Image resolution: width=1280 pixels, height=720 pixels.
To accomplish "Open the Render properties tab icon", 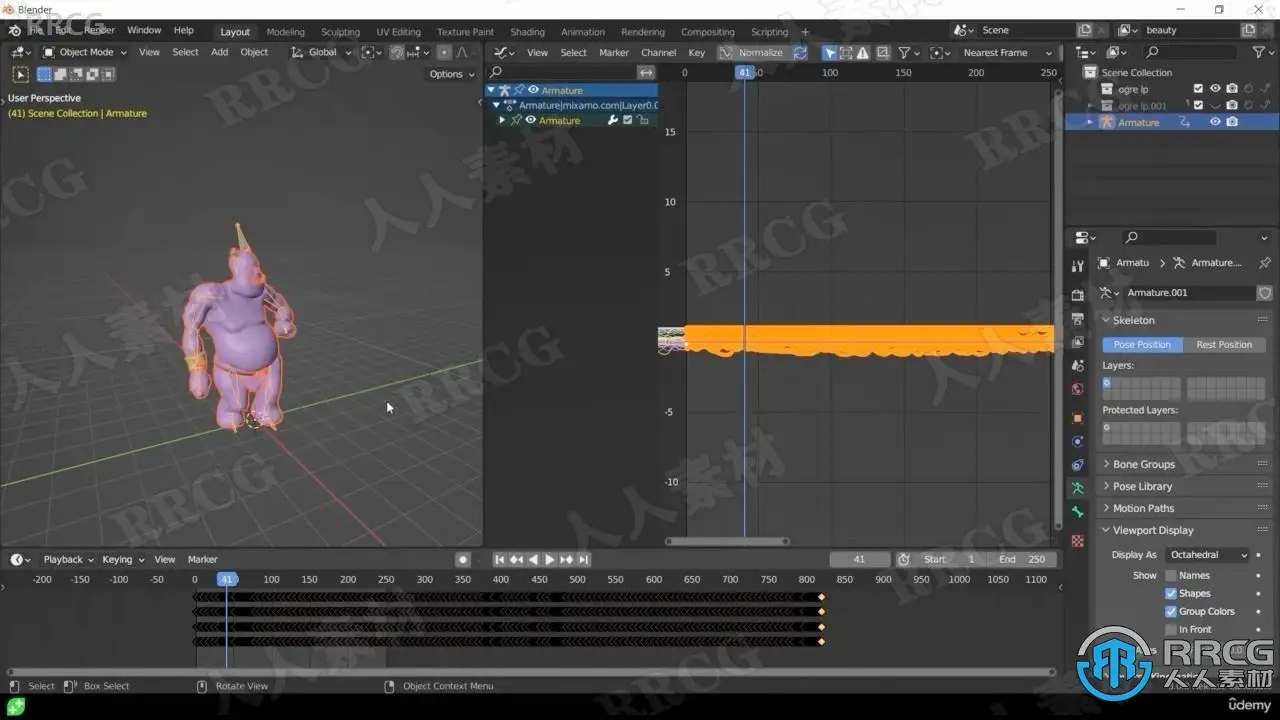I will click(1077, 295).
